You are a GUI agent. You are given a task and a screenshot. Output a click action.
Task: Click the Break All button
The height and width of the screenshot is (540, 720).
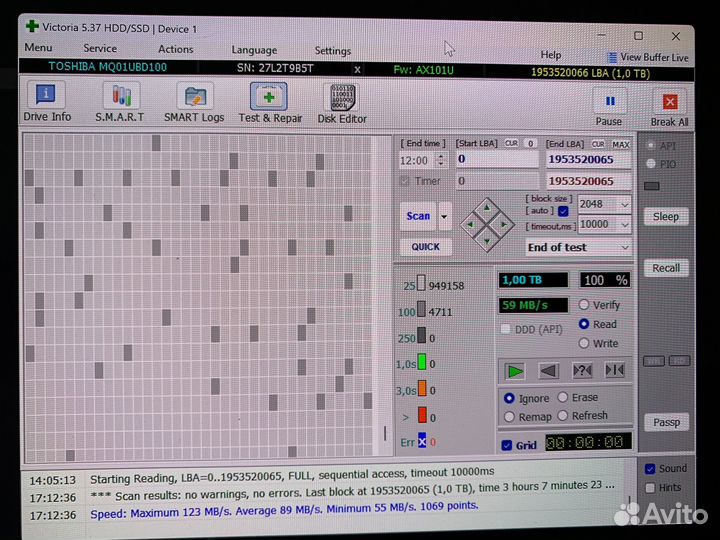tap(669, 106)
